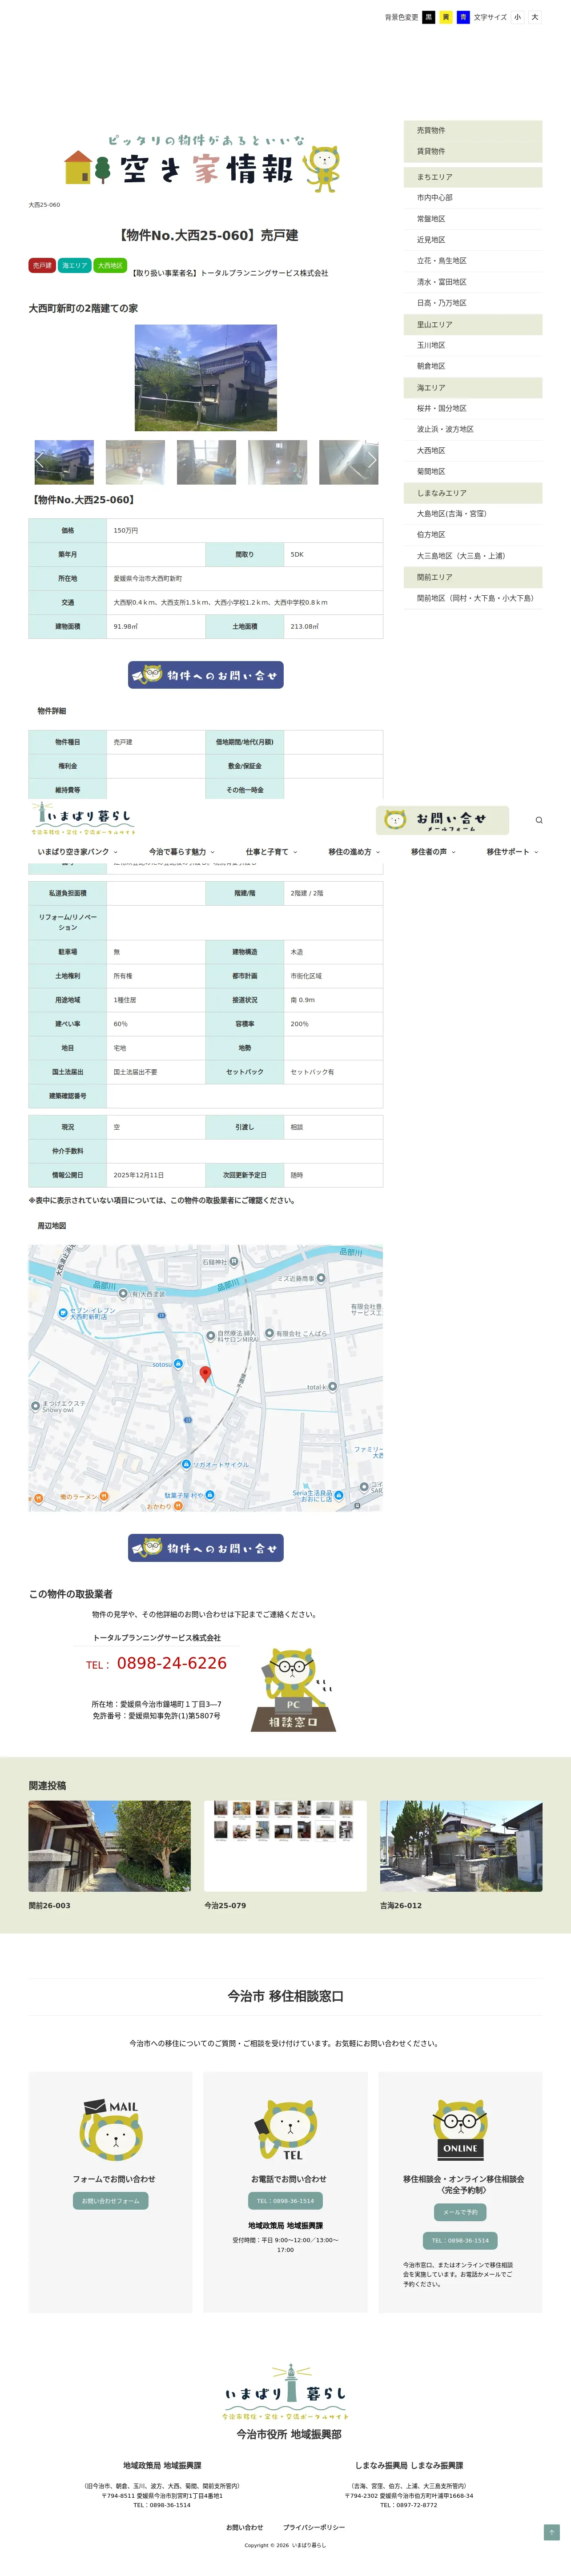The height and width of the screenshot is (2576, 571).
Task: Click the price value 150万円
Action: click(x=126, y=531)
